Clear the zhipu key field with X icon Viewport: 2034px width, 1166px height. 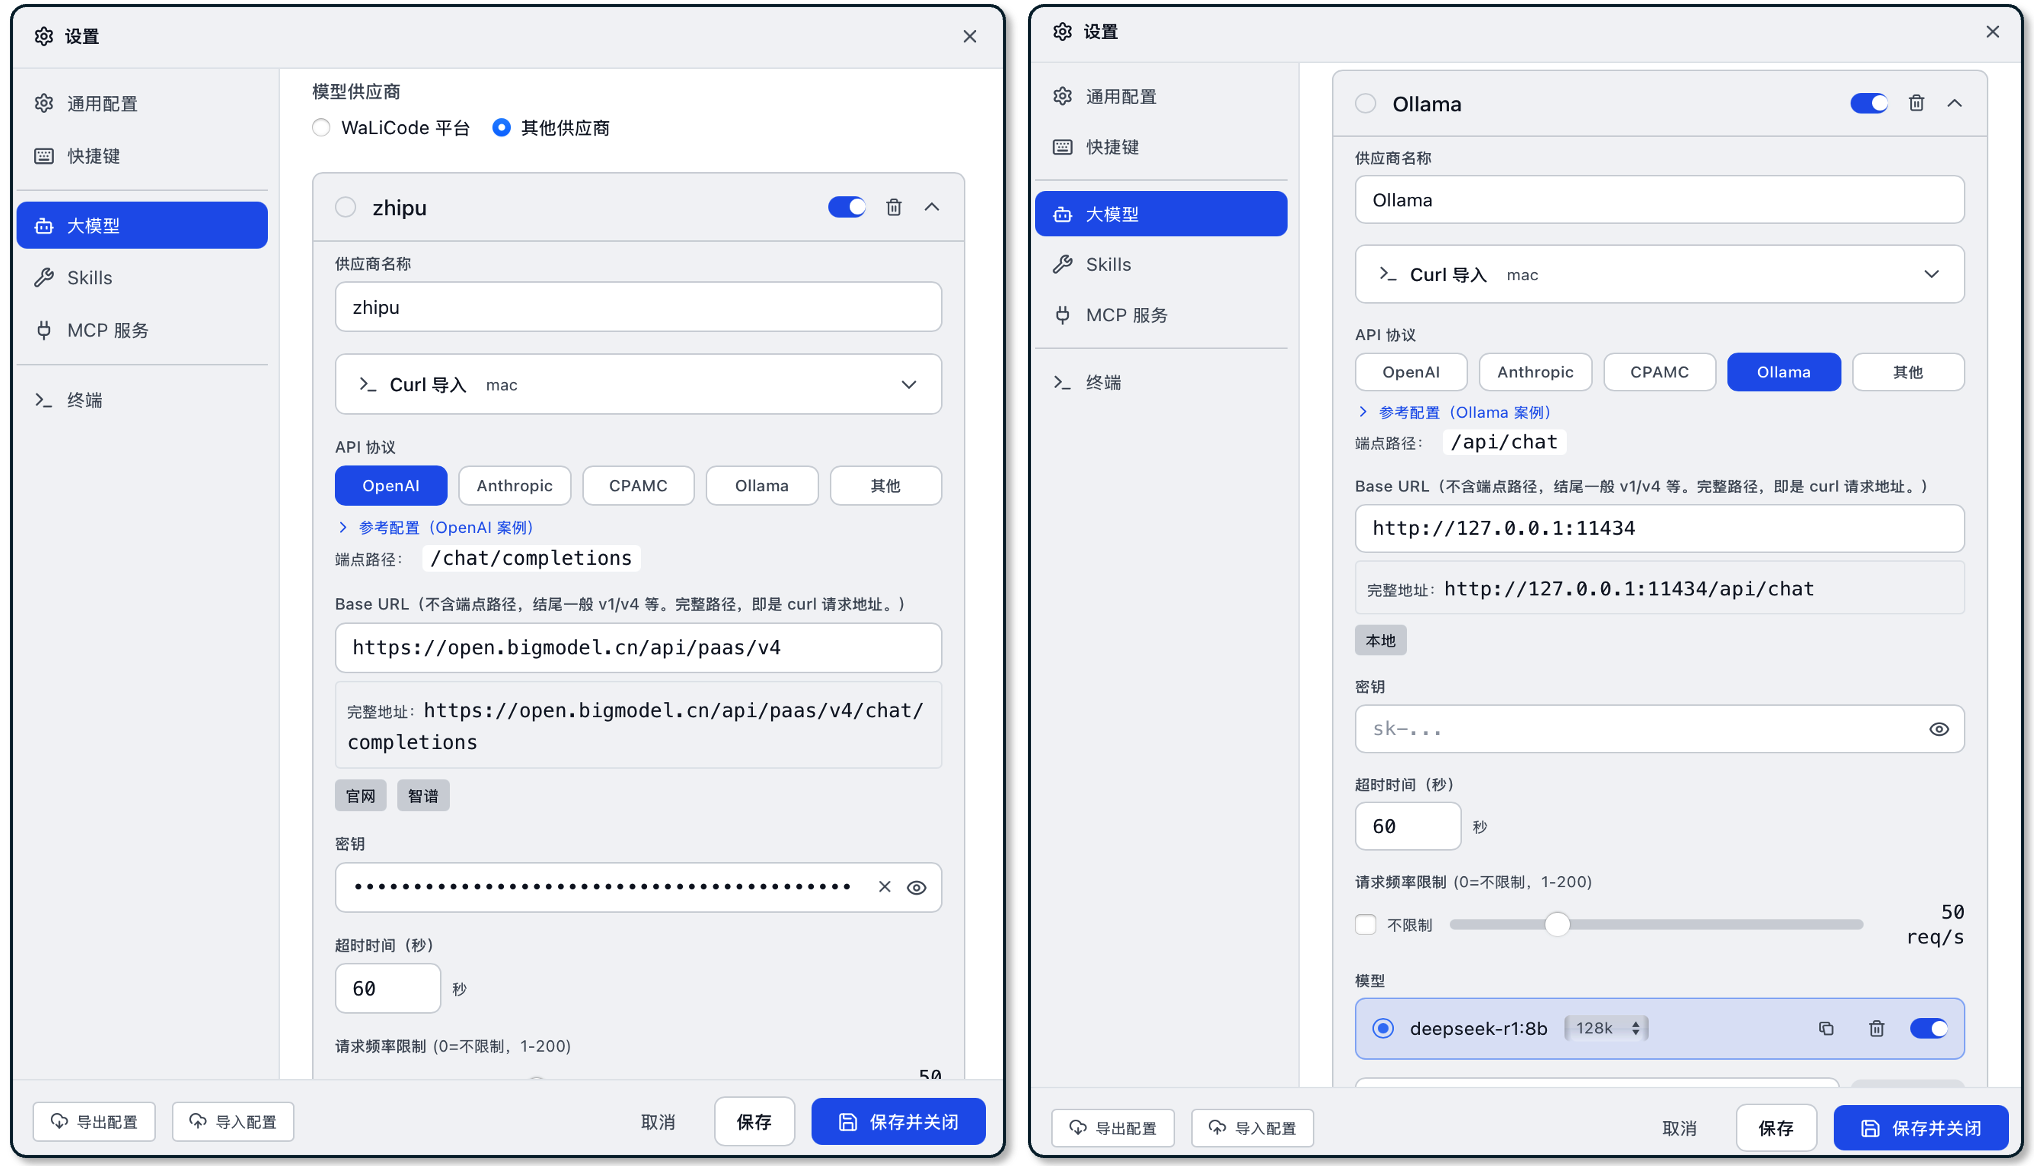(x=884, y=887)
